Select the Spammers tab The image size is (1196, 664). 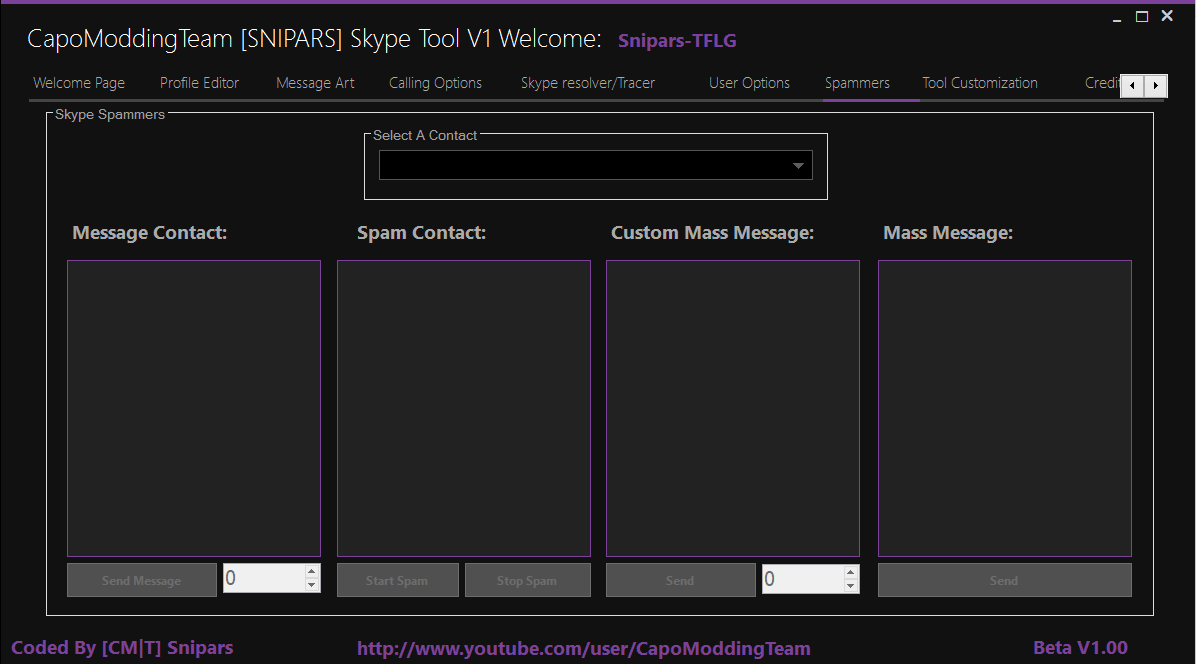[x=857, y=83]
